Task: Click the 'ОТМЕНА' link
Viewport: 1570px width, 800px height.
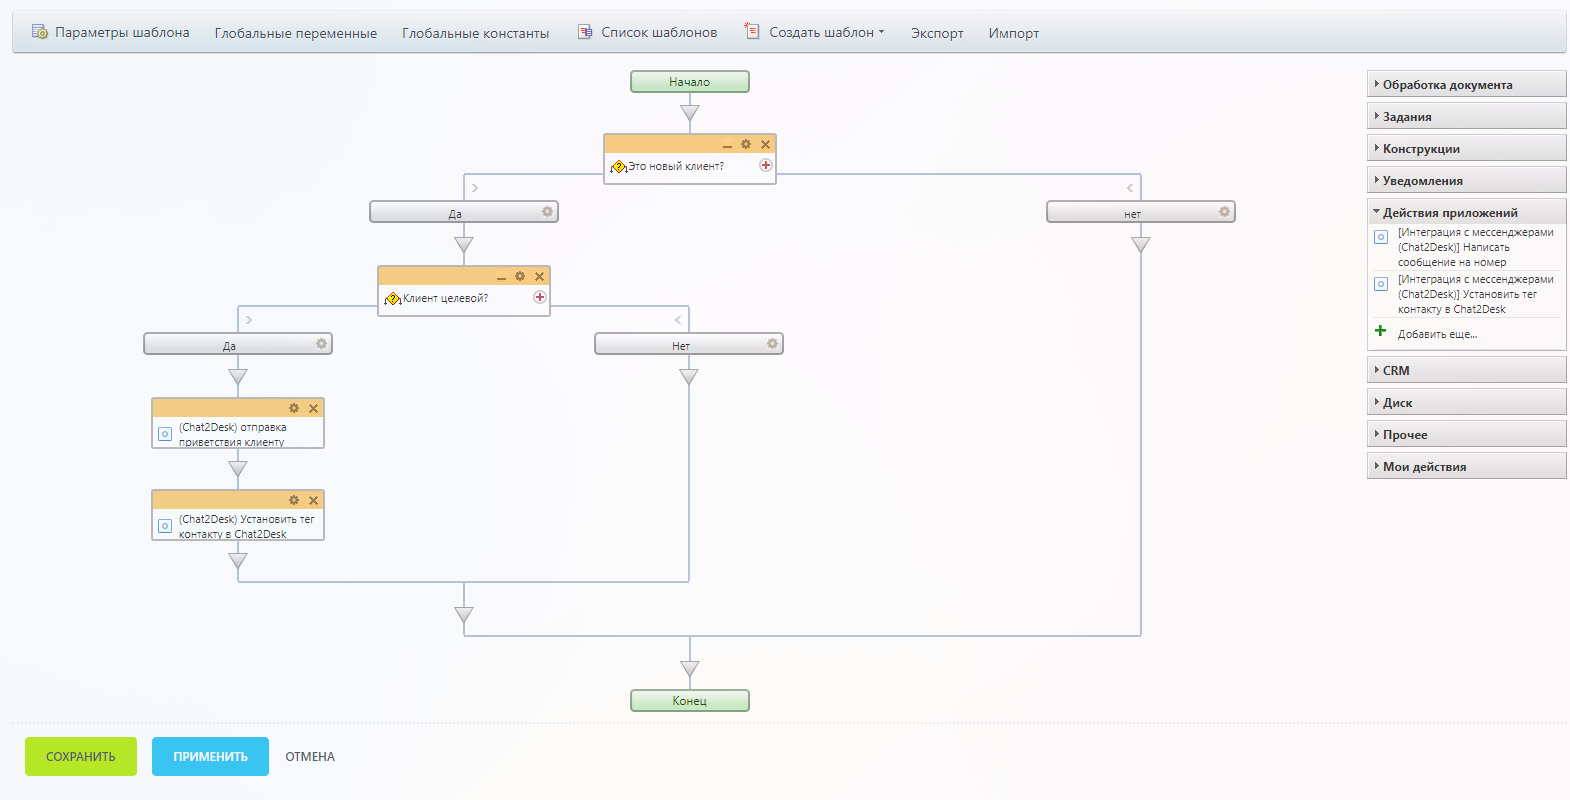Action: [x=310, y=757]
